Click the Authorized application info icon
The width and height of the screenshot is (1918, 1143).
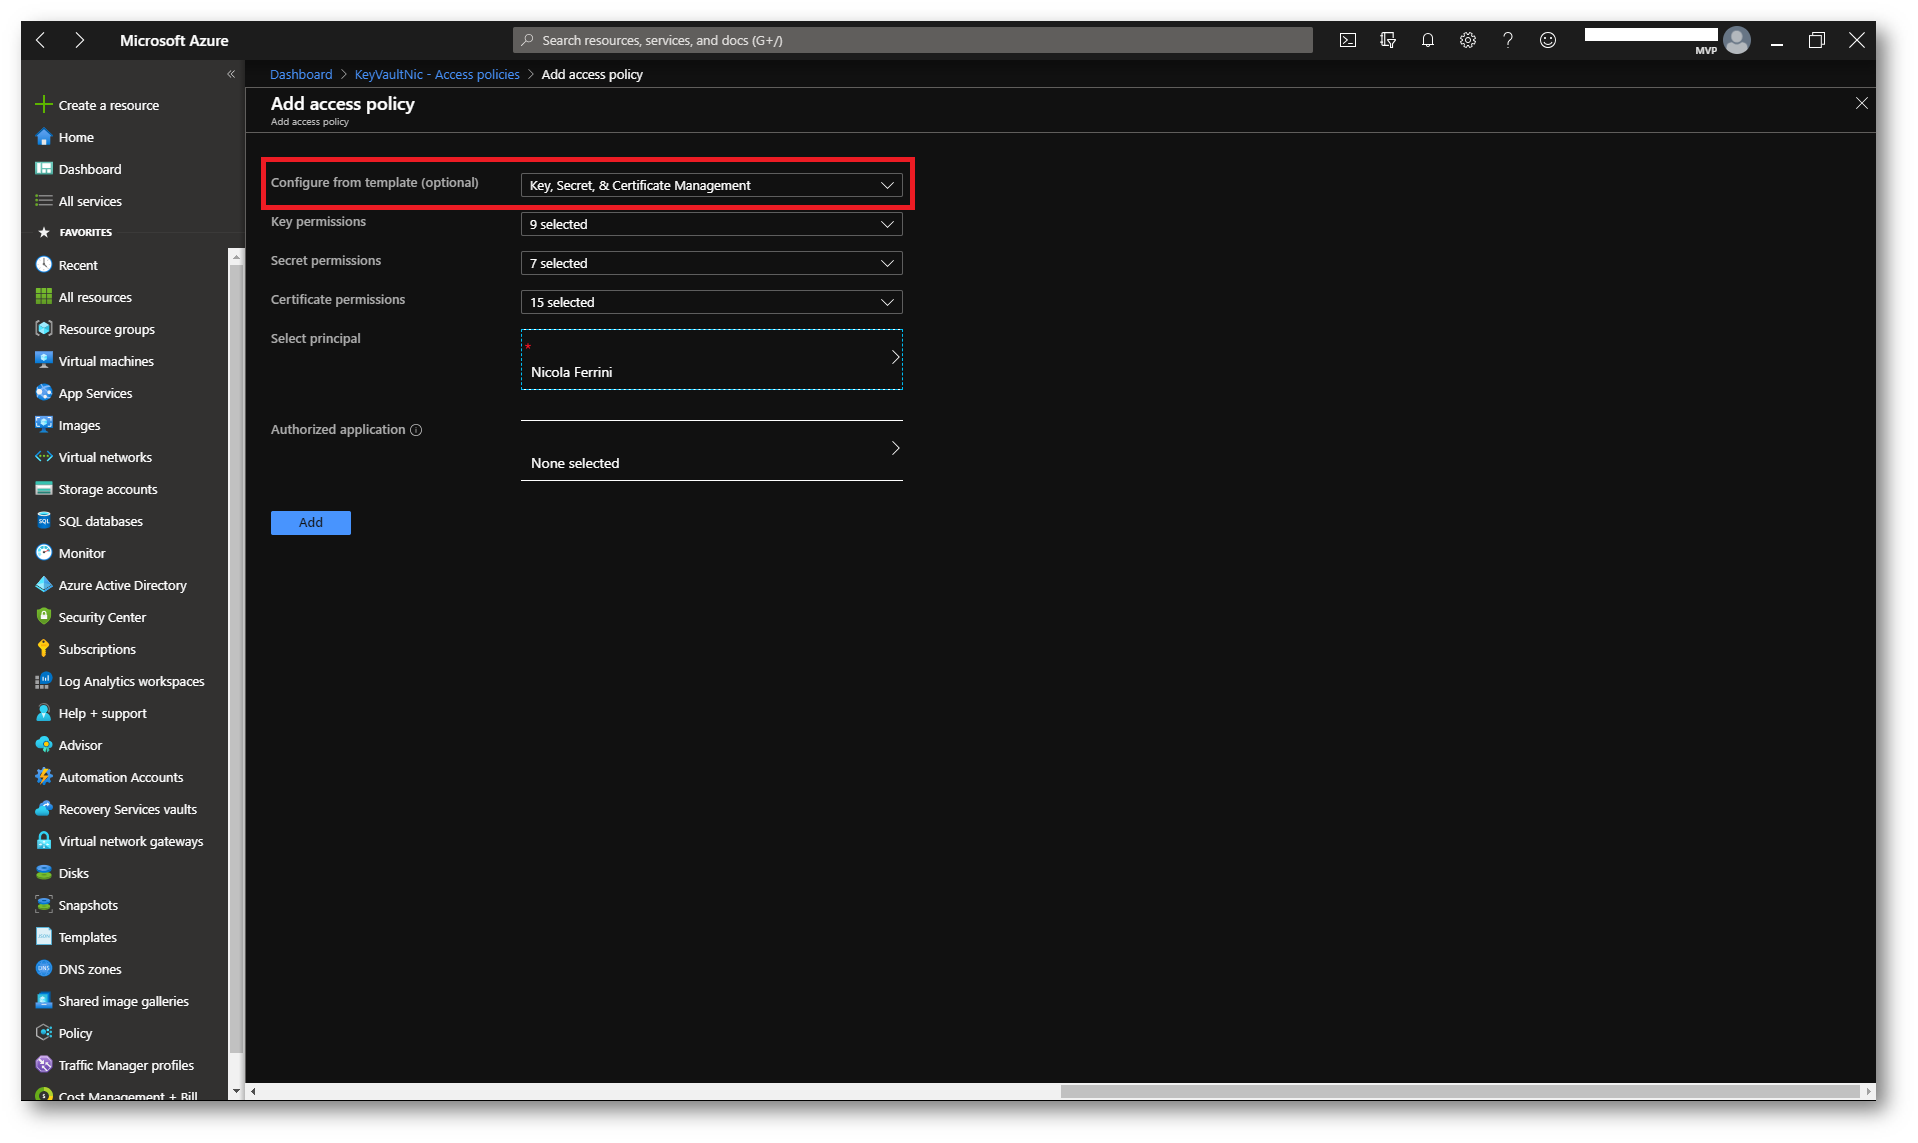416,430
